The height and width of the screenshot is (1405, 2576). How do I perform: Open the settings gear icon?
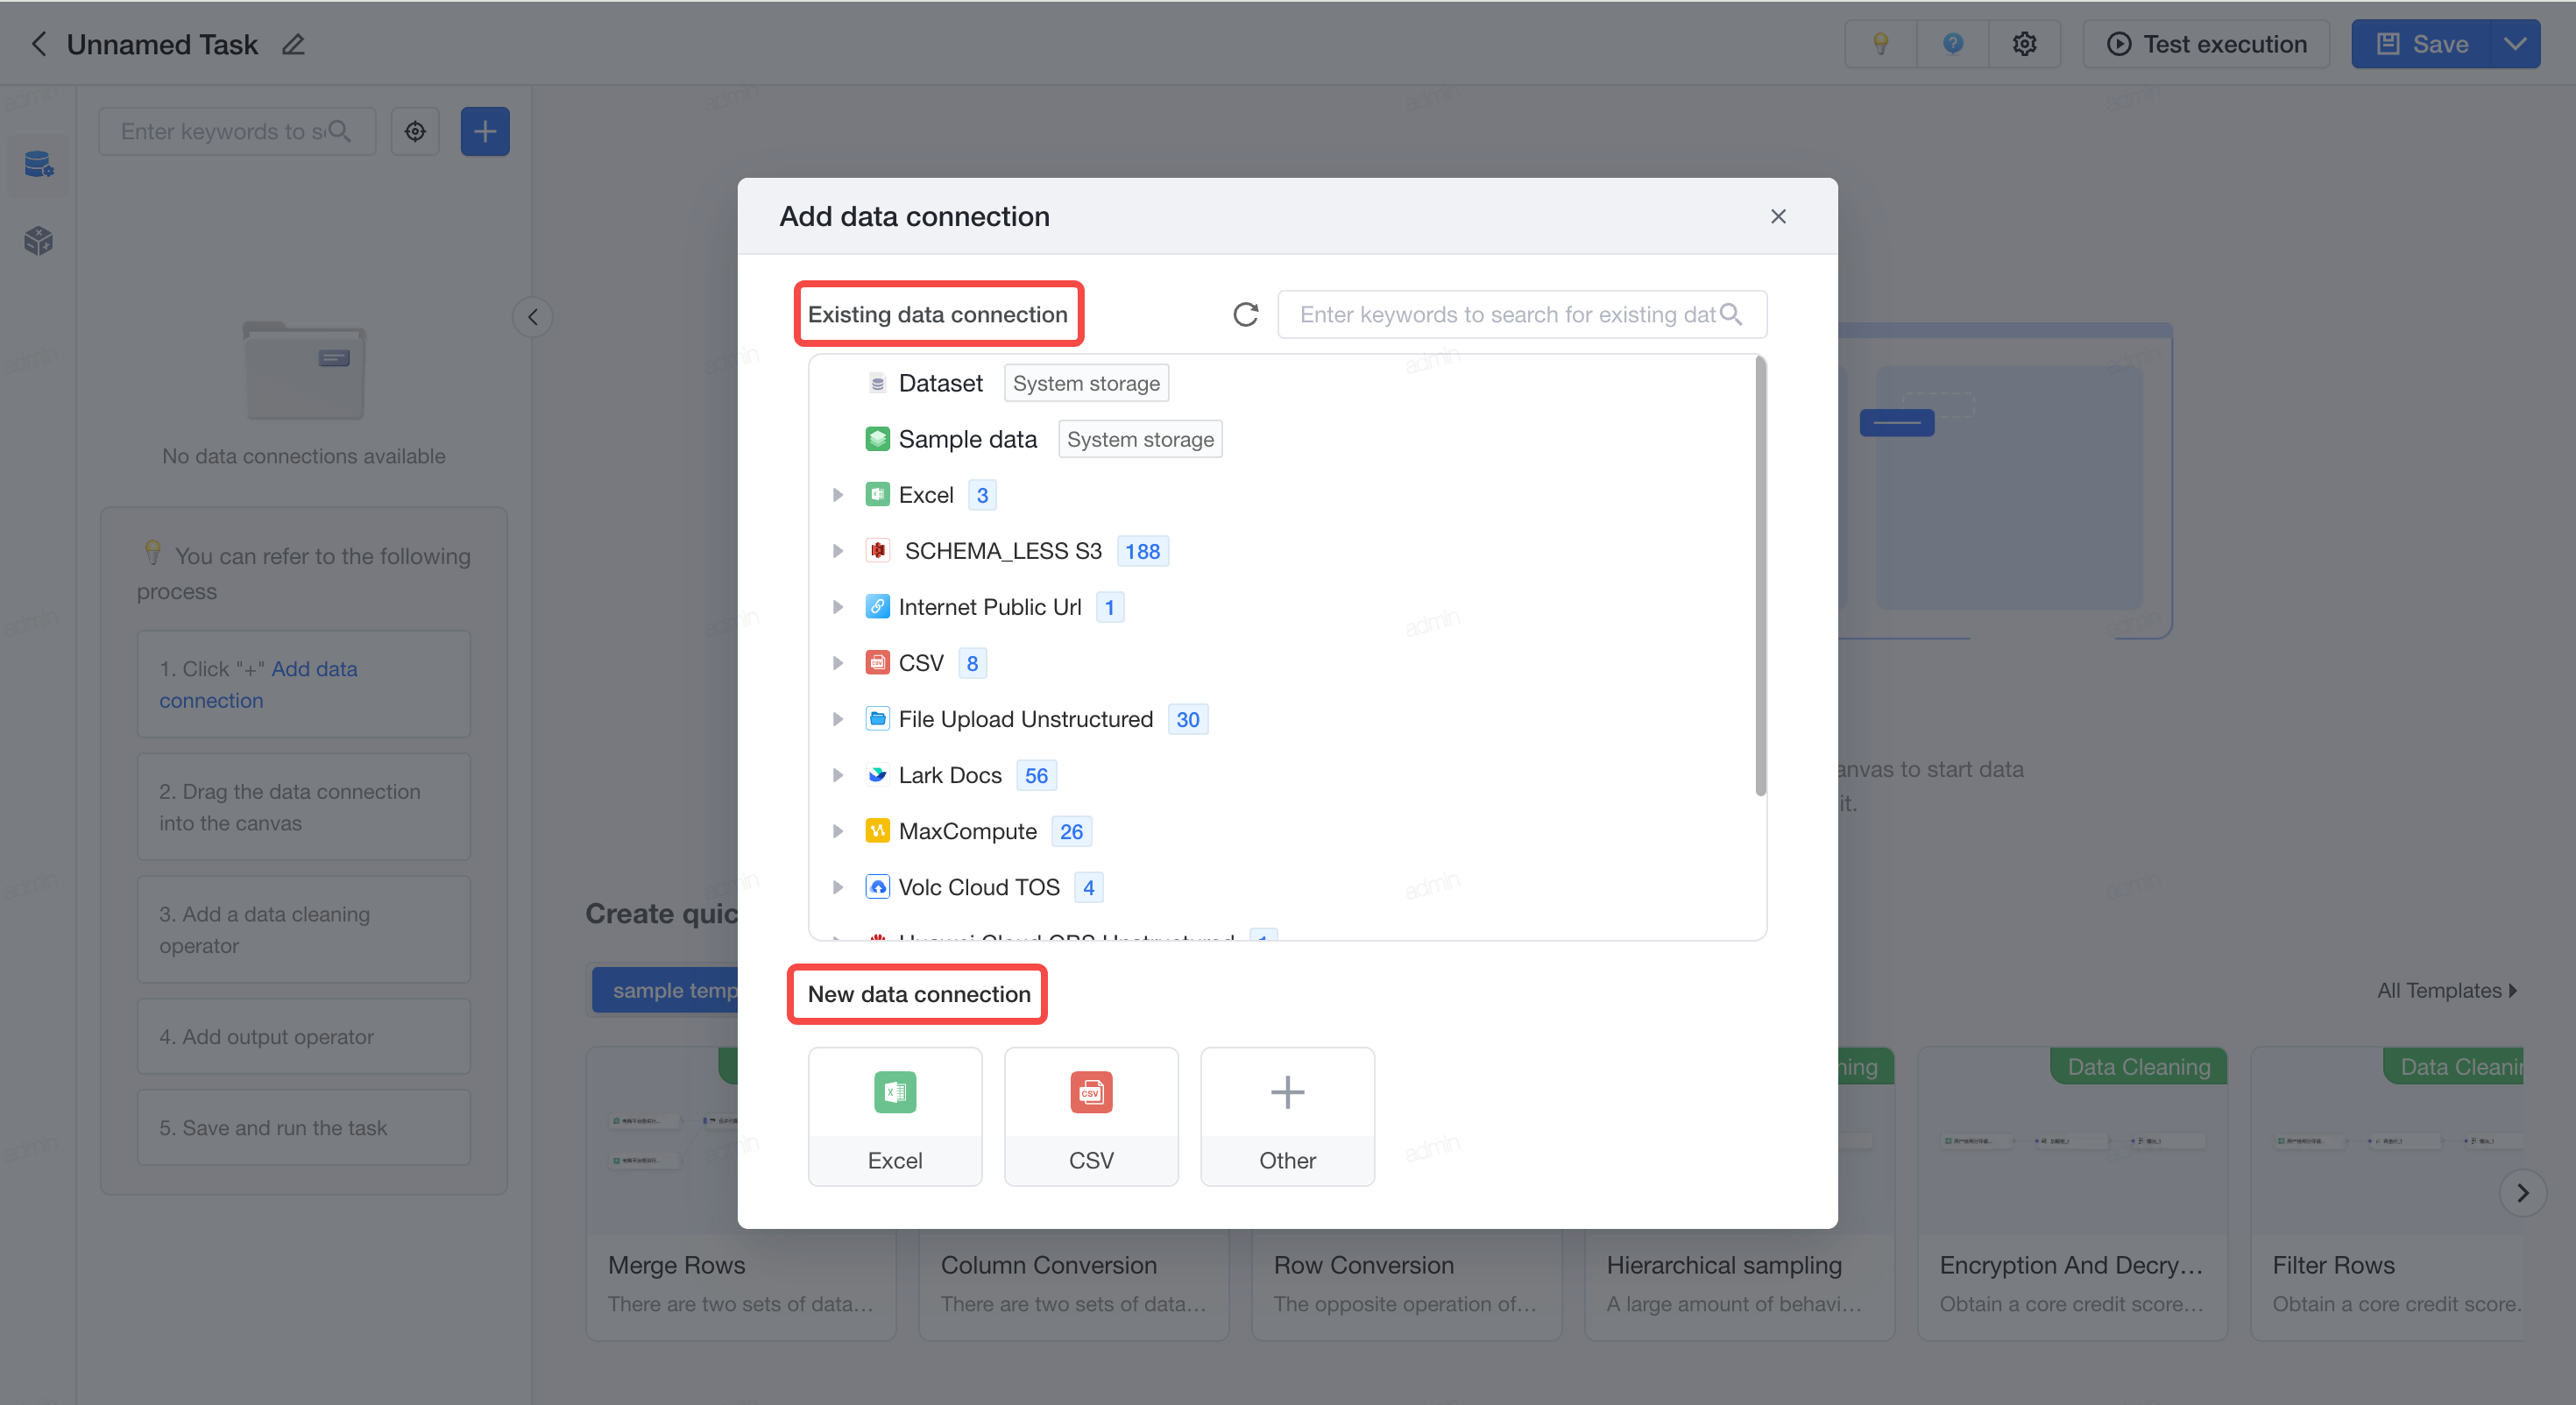(2025, 44)
